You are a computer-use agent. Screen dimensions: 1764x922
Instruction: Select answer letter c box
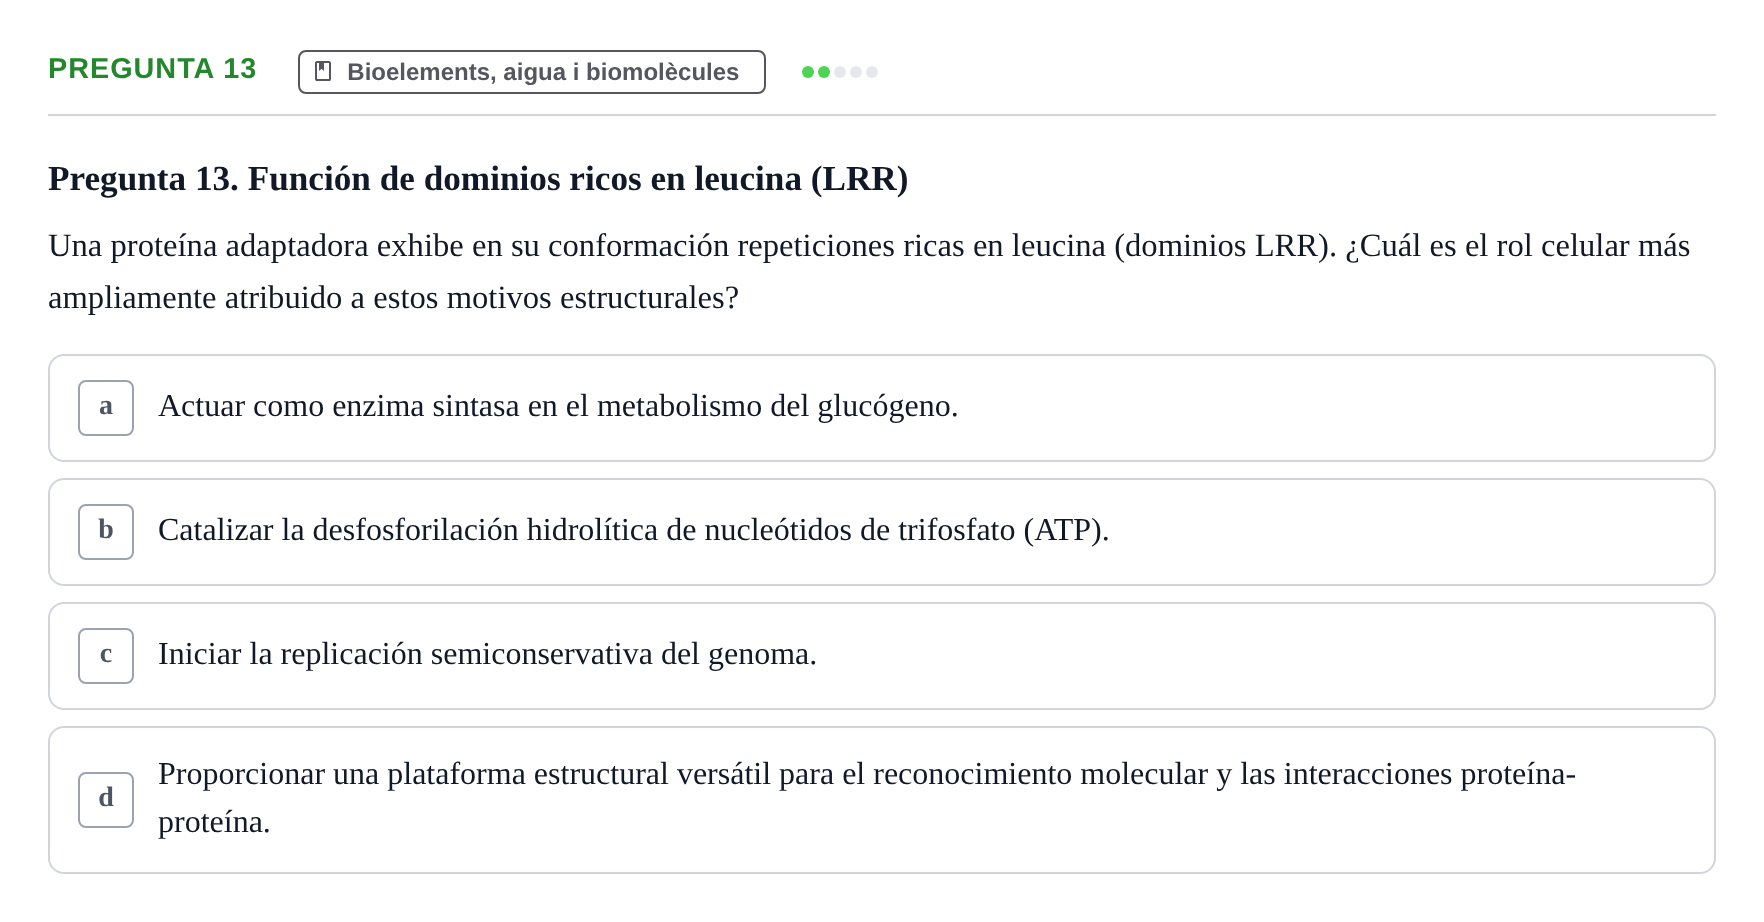(x=106, y=656)
